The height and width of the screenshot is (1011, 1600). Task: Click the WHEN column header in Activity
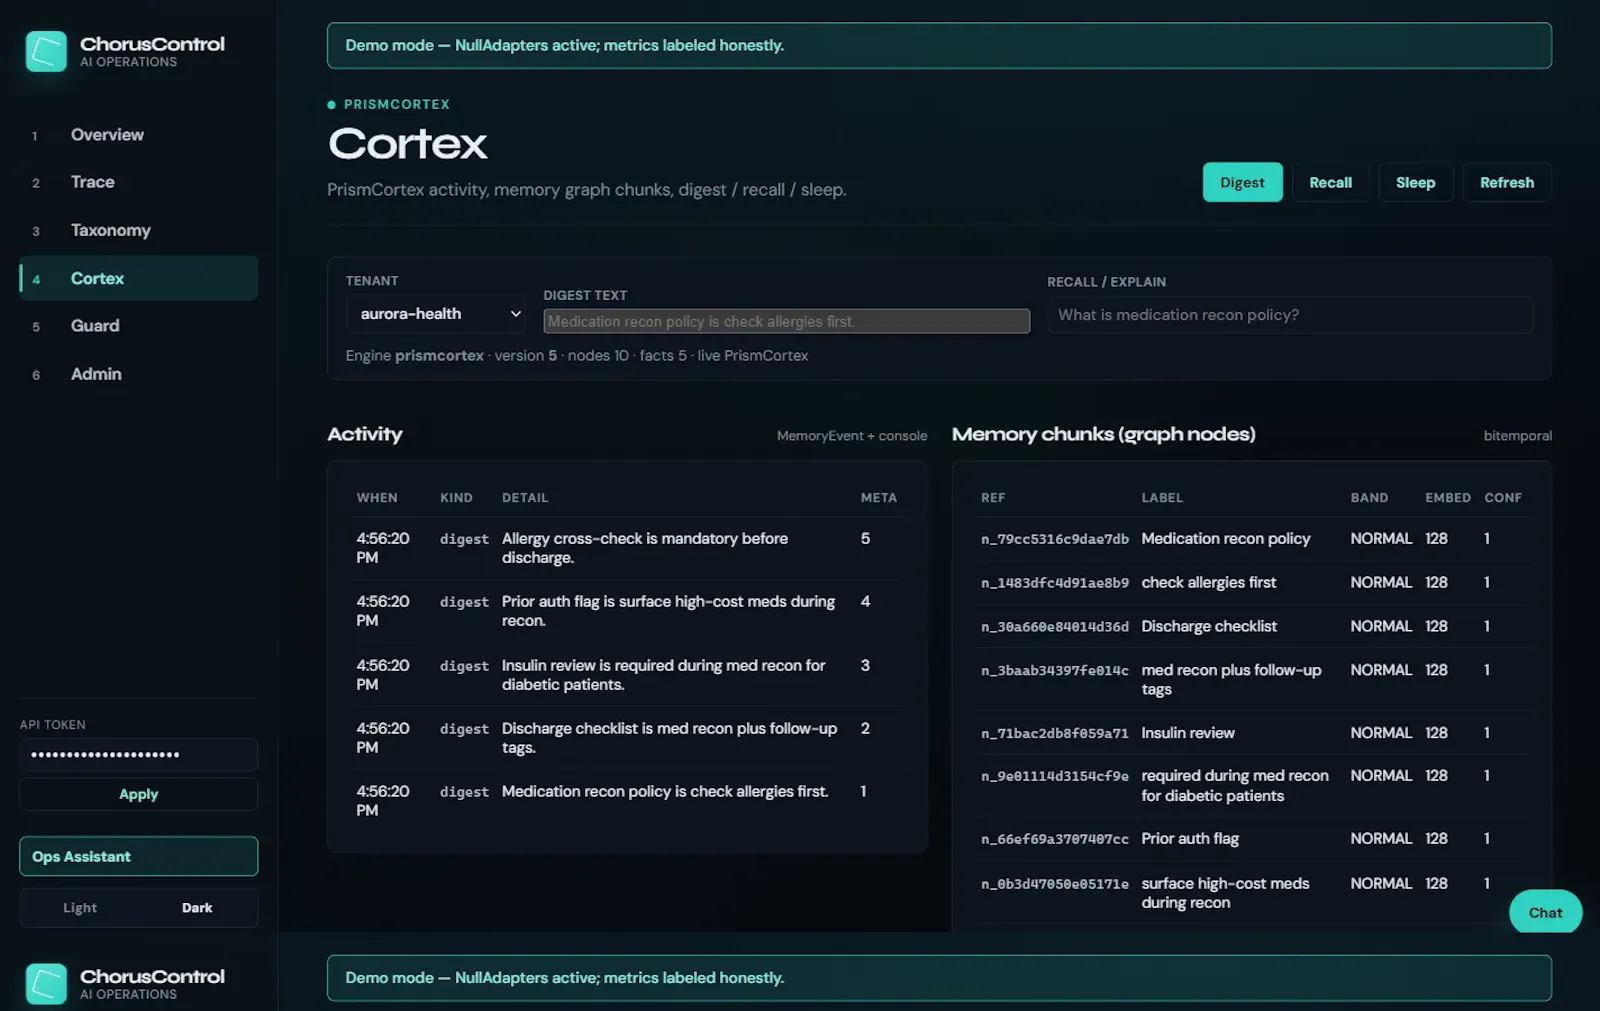(377, 498)
